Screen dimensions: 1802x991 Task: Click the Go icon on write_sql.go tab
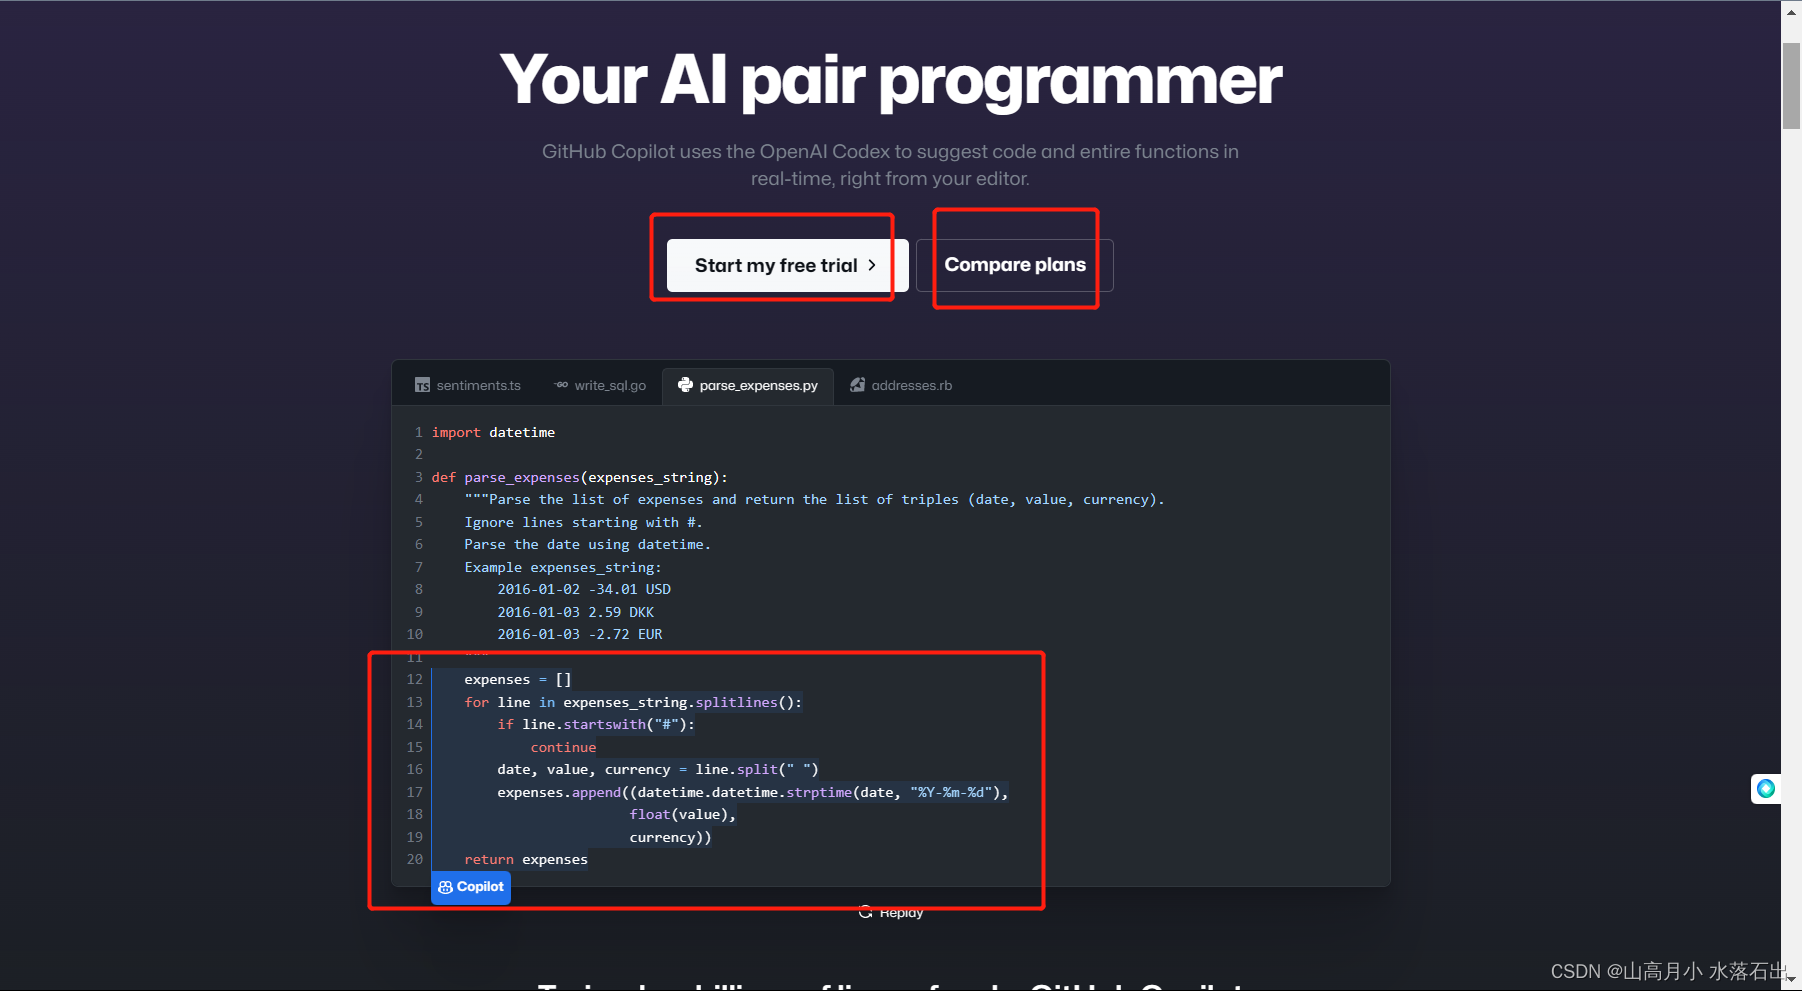[561, 385]
